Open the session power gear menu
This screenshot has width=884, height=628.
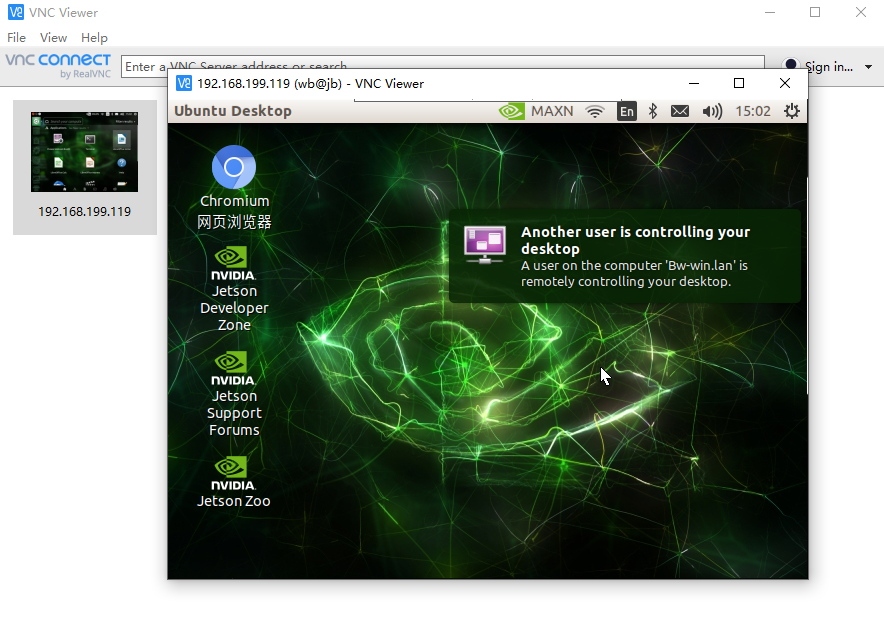coord(792,111)
